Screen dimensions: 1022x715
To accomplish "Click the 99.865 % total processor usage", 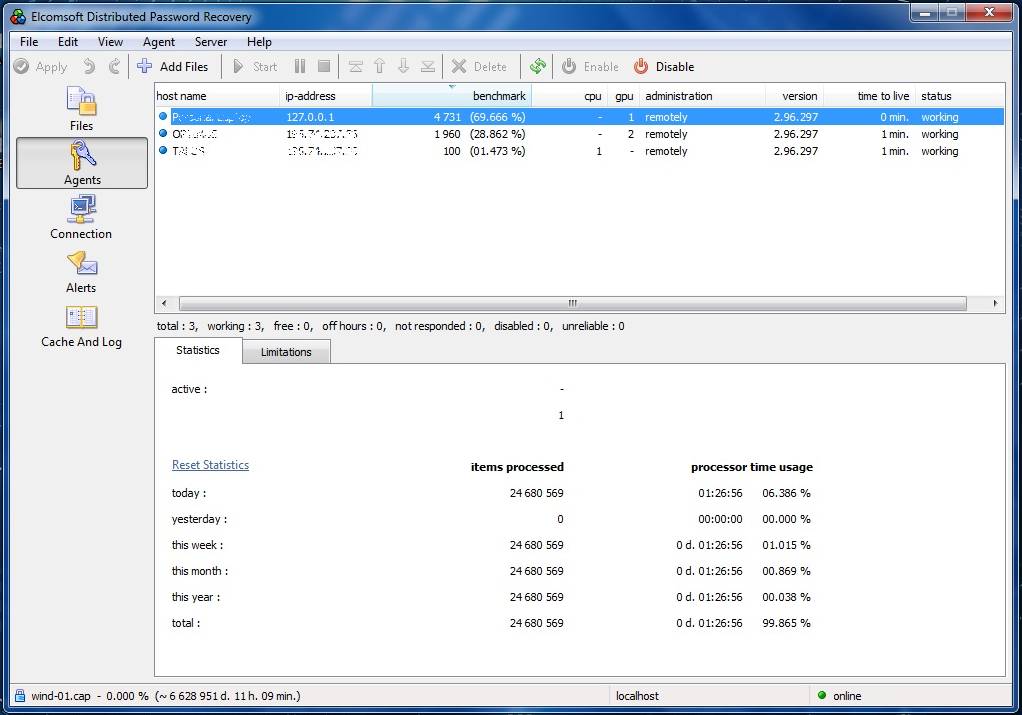I will (x=787, y=623).
